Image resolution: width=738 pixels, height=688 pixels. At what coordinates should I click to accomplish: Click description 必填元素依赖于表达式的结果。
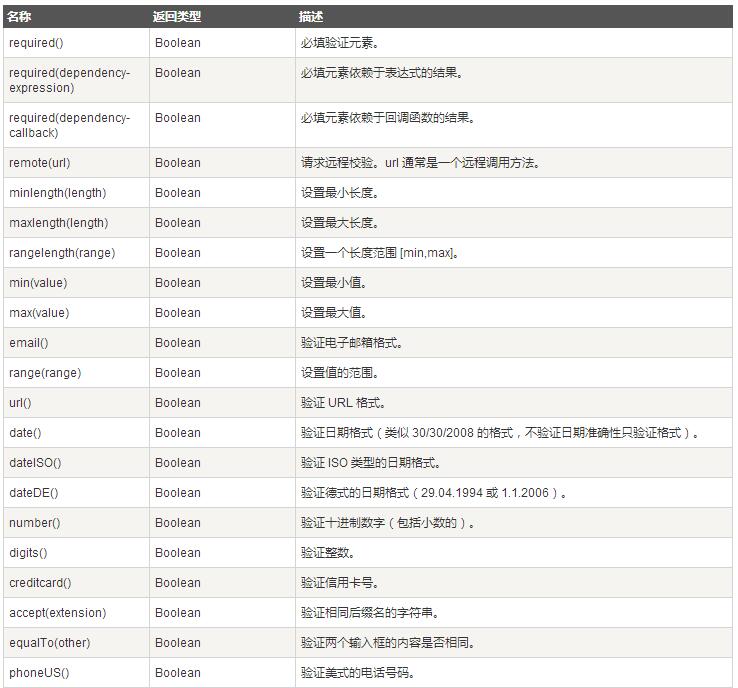tap(382, 73)
